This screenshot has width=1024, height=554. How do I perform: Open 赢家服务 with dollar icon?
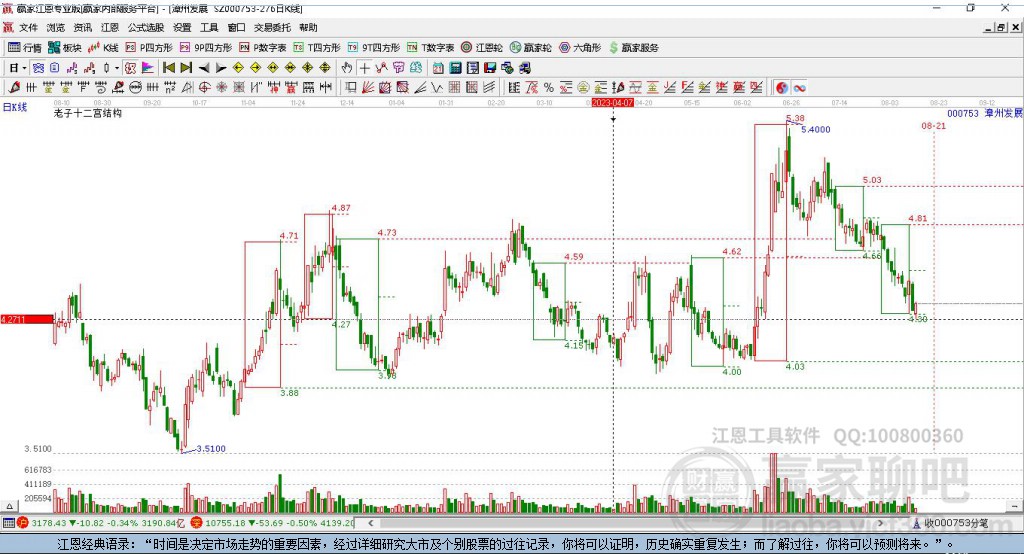pyautogui.click(x=633, y=48)
